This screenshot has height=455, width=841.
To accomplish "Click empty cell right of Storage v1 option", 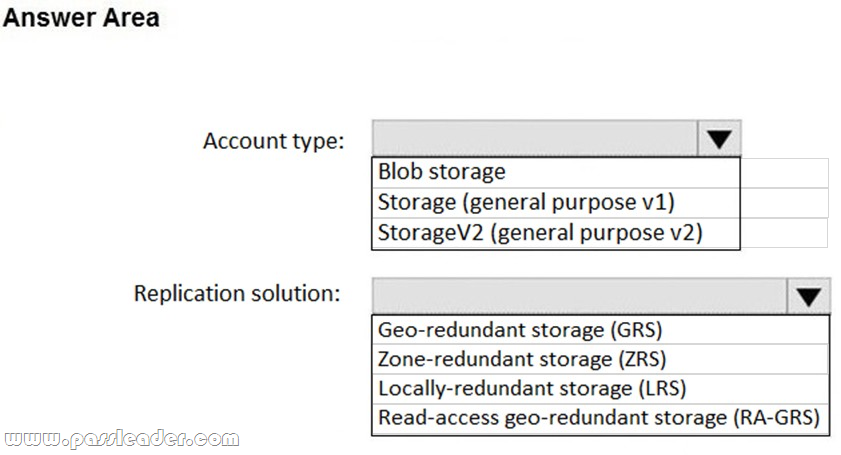I will click(x=784, y=202).
